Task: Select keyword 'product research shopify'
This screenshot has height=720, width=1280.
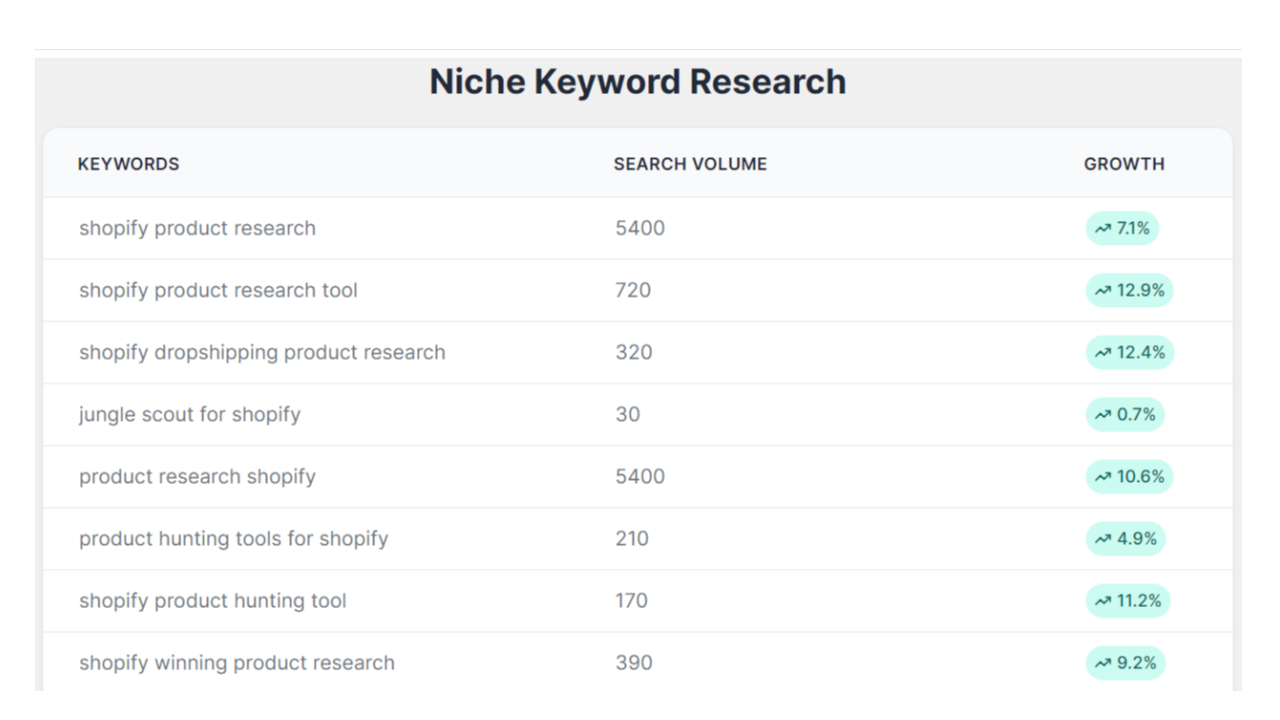Action: pos(197,476)
